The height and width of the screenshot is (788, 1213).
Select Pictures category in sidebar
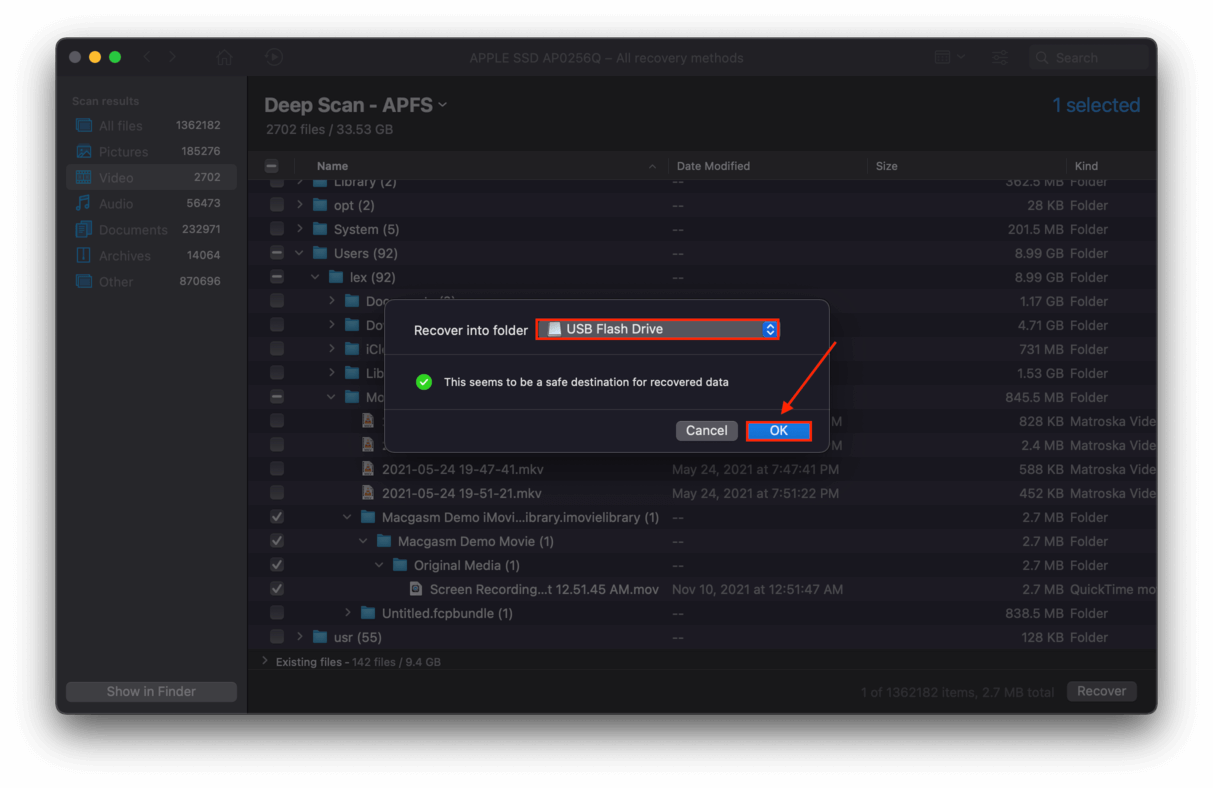[x=151, y=151]
